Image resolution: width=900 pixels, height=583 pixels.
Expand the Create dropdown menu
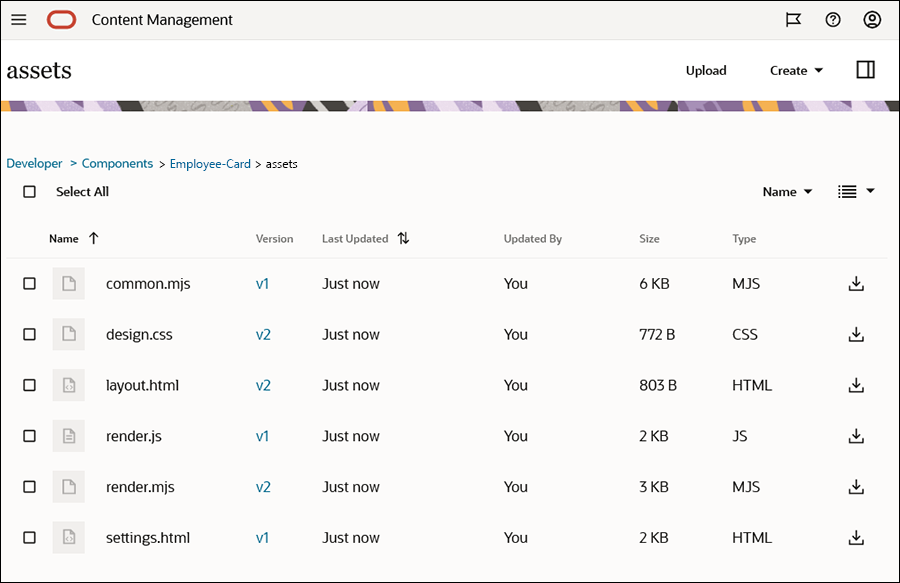click(796, 71)
